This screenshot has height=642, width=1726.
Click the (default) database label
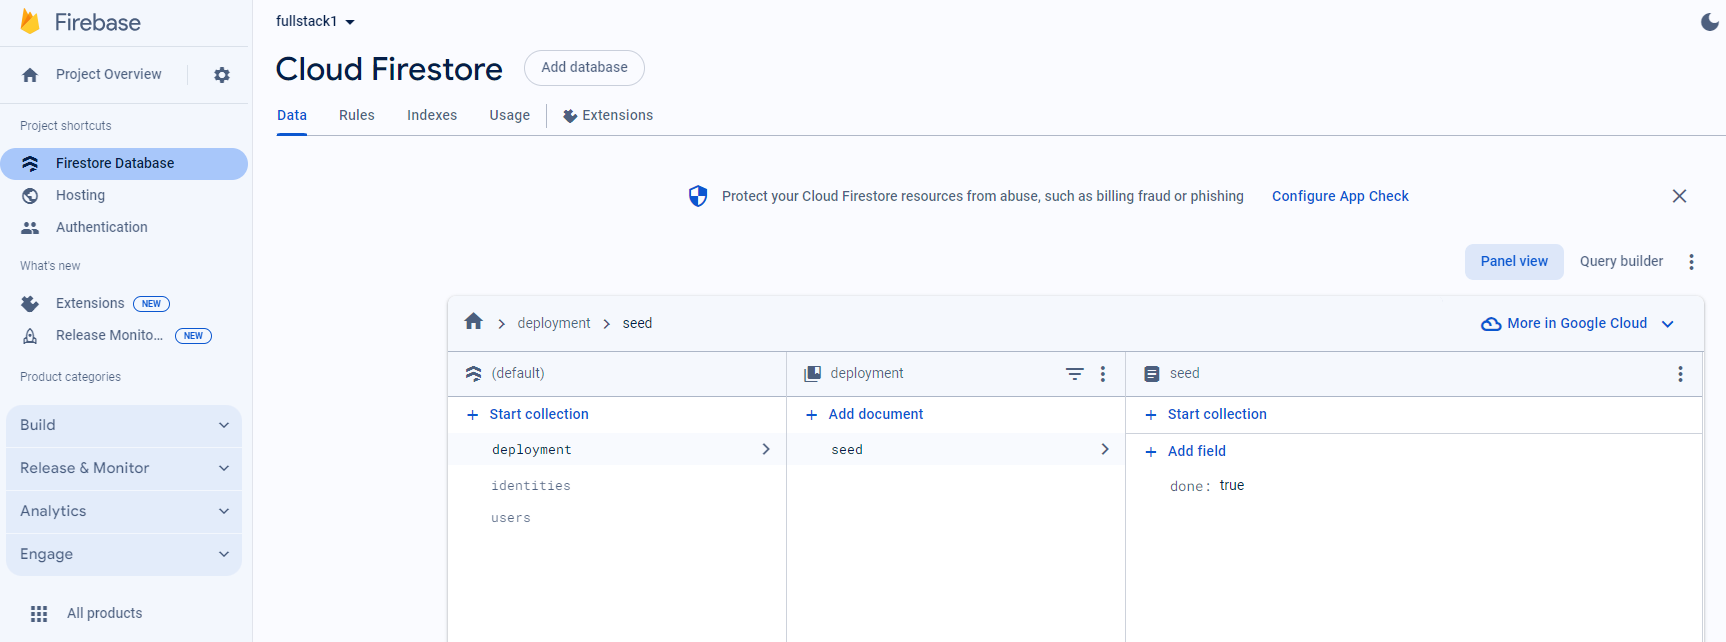point(518,374)
